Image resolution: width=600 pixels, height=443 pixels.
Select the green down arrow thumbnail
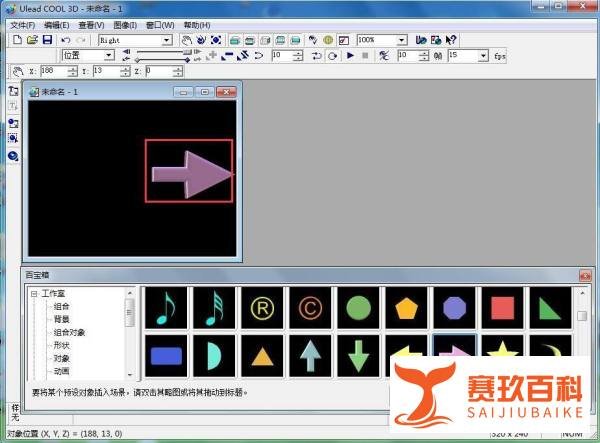click(x=358, y=356)
